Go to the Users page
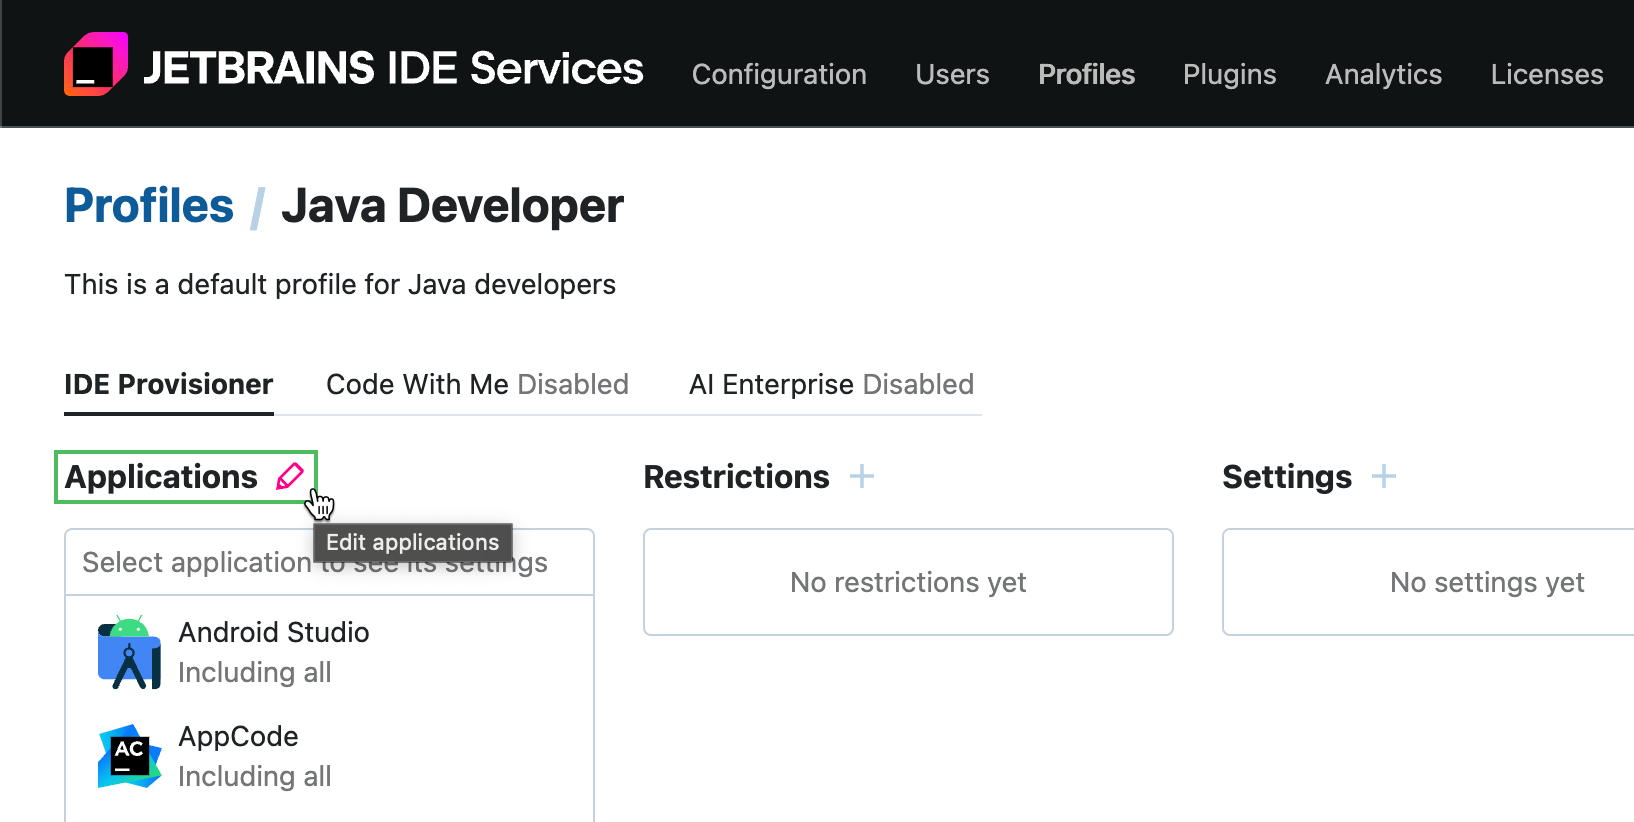The image size is (1634, 822). 951,75
